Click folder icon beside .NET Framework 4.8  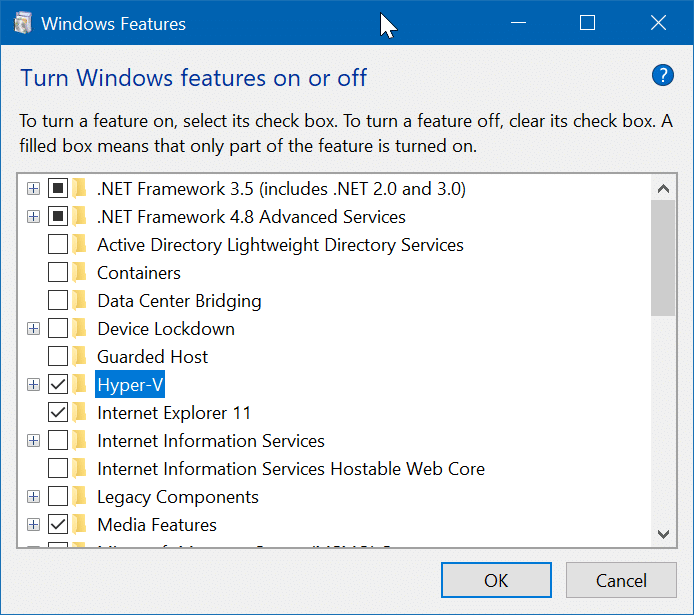[80, 216]
